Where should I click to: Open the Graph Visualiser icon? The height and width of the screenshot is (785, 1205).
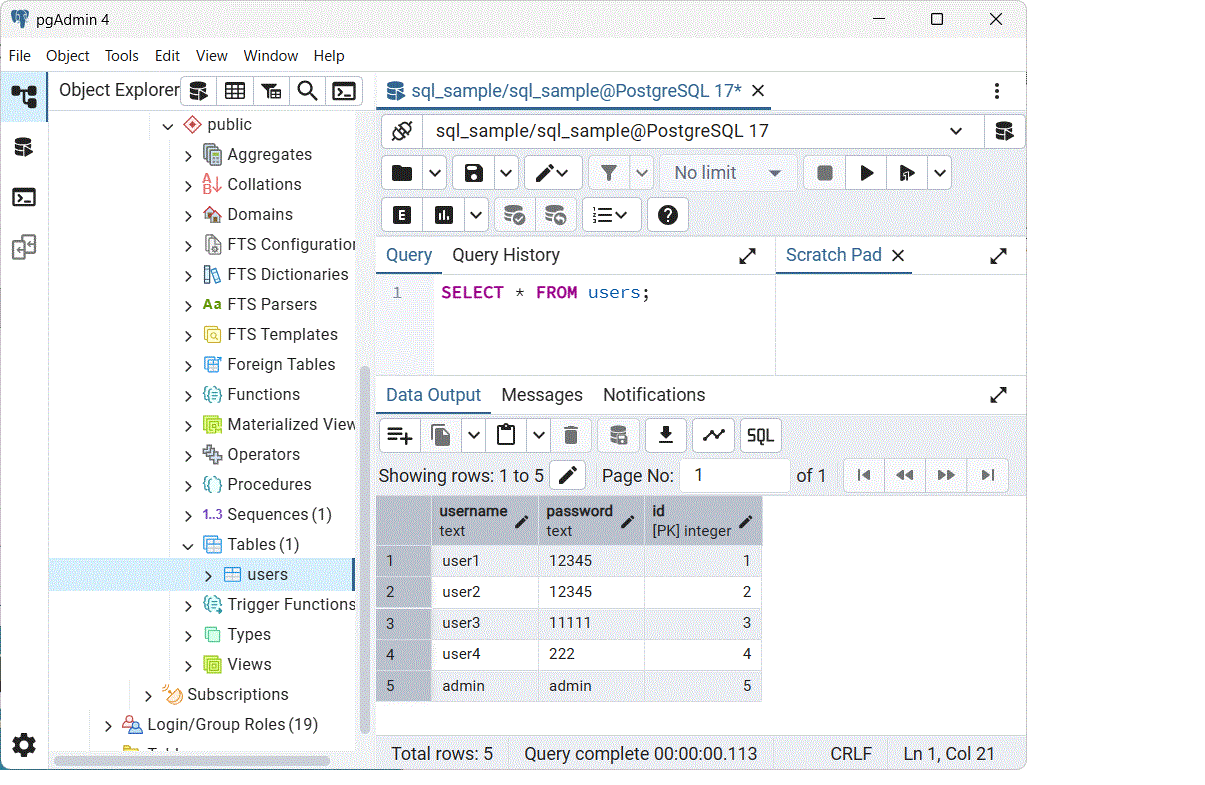pyautogui.click(x=713, y=435)
